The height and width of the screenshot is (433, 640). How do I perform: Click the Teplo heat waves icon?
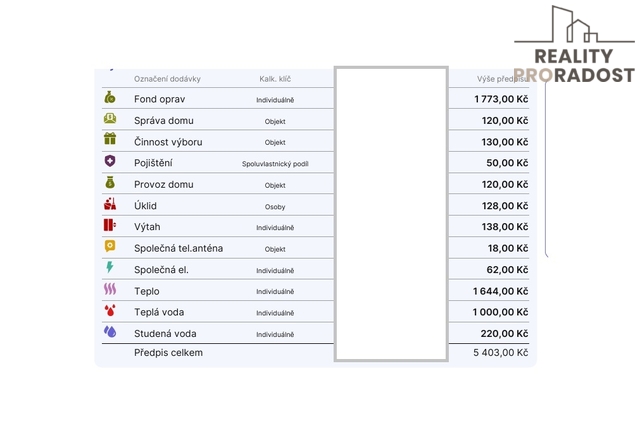pyautogui.click(x=110, y=289)
